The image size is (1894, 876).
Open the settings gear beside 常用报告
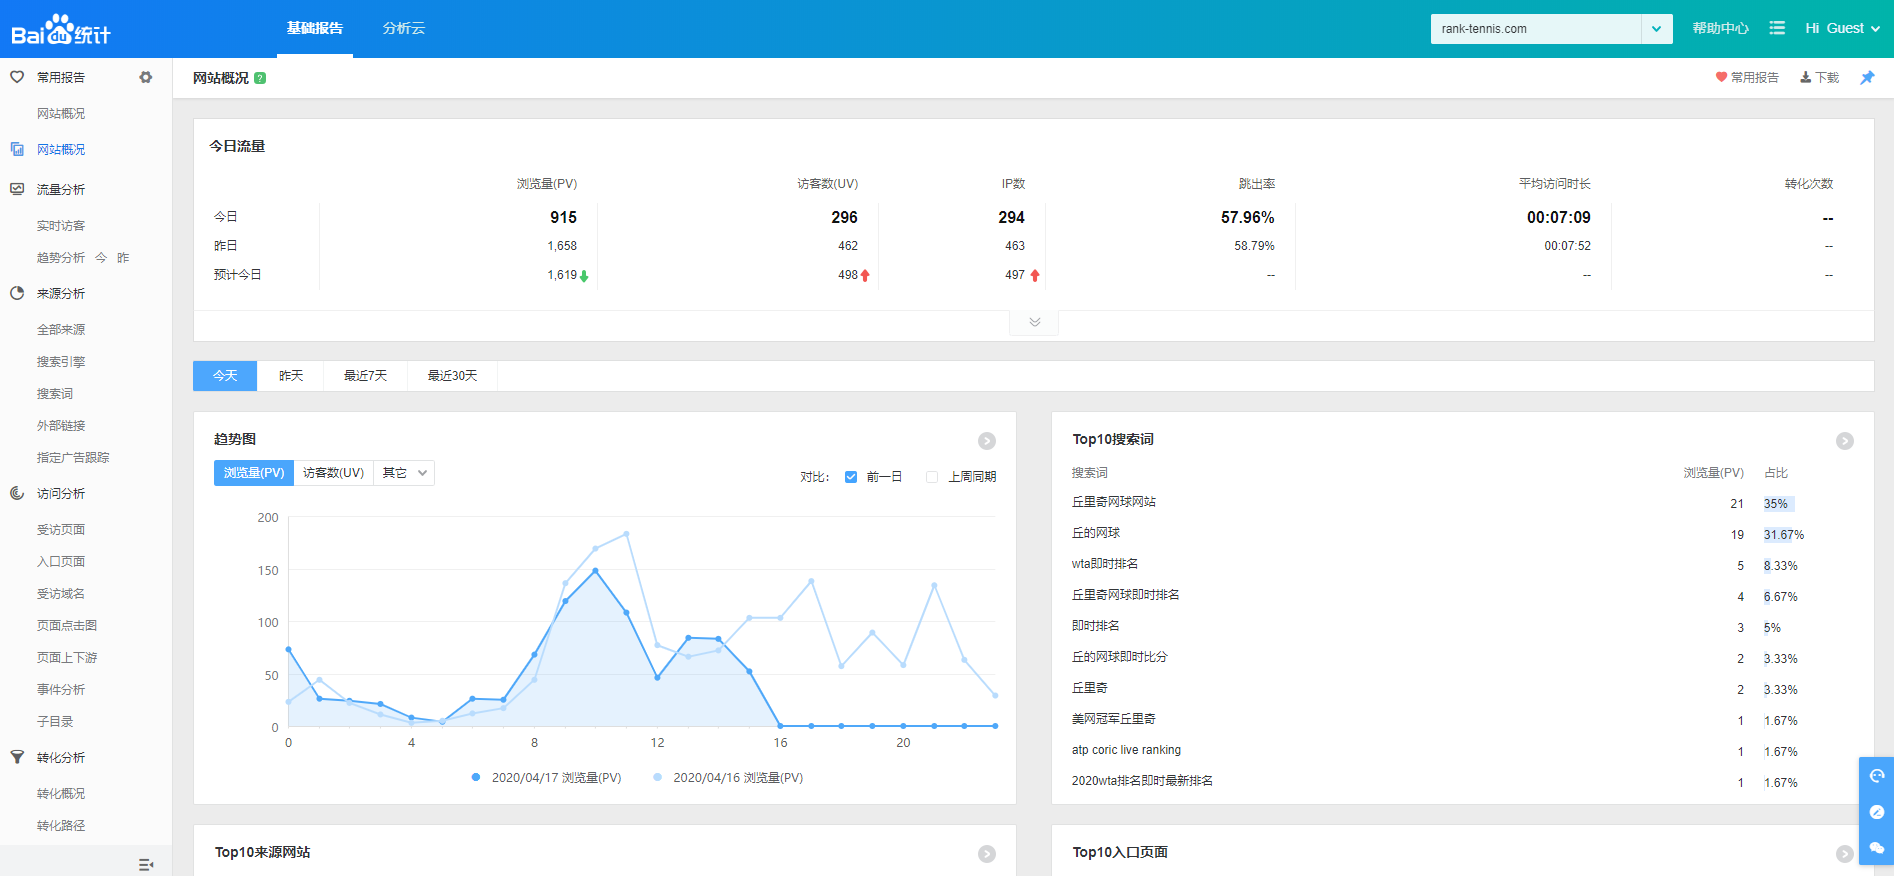coord(146,77)
